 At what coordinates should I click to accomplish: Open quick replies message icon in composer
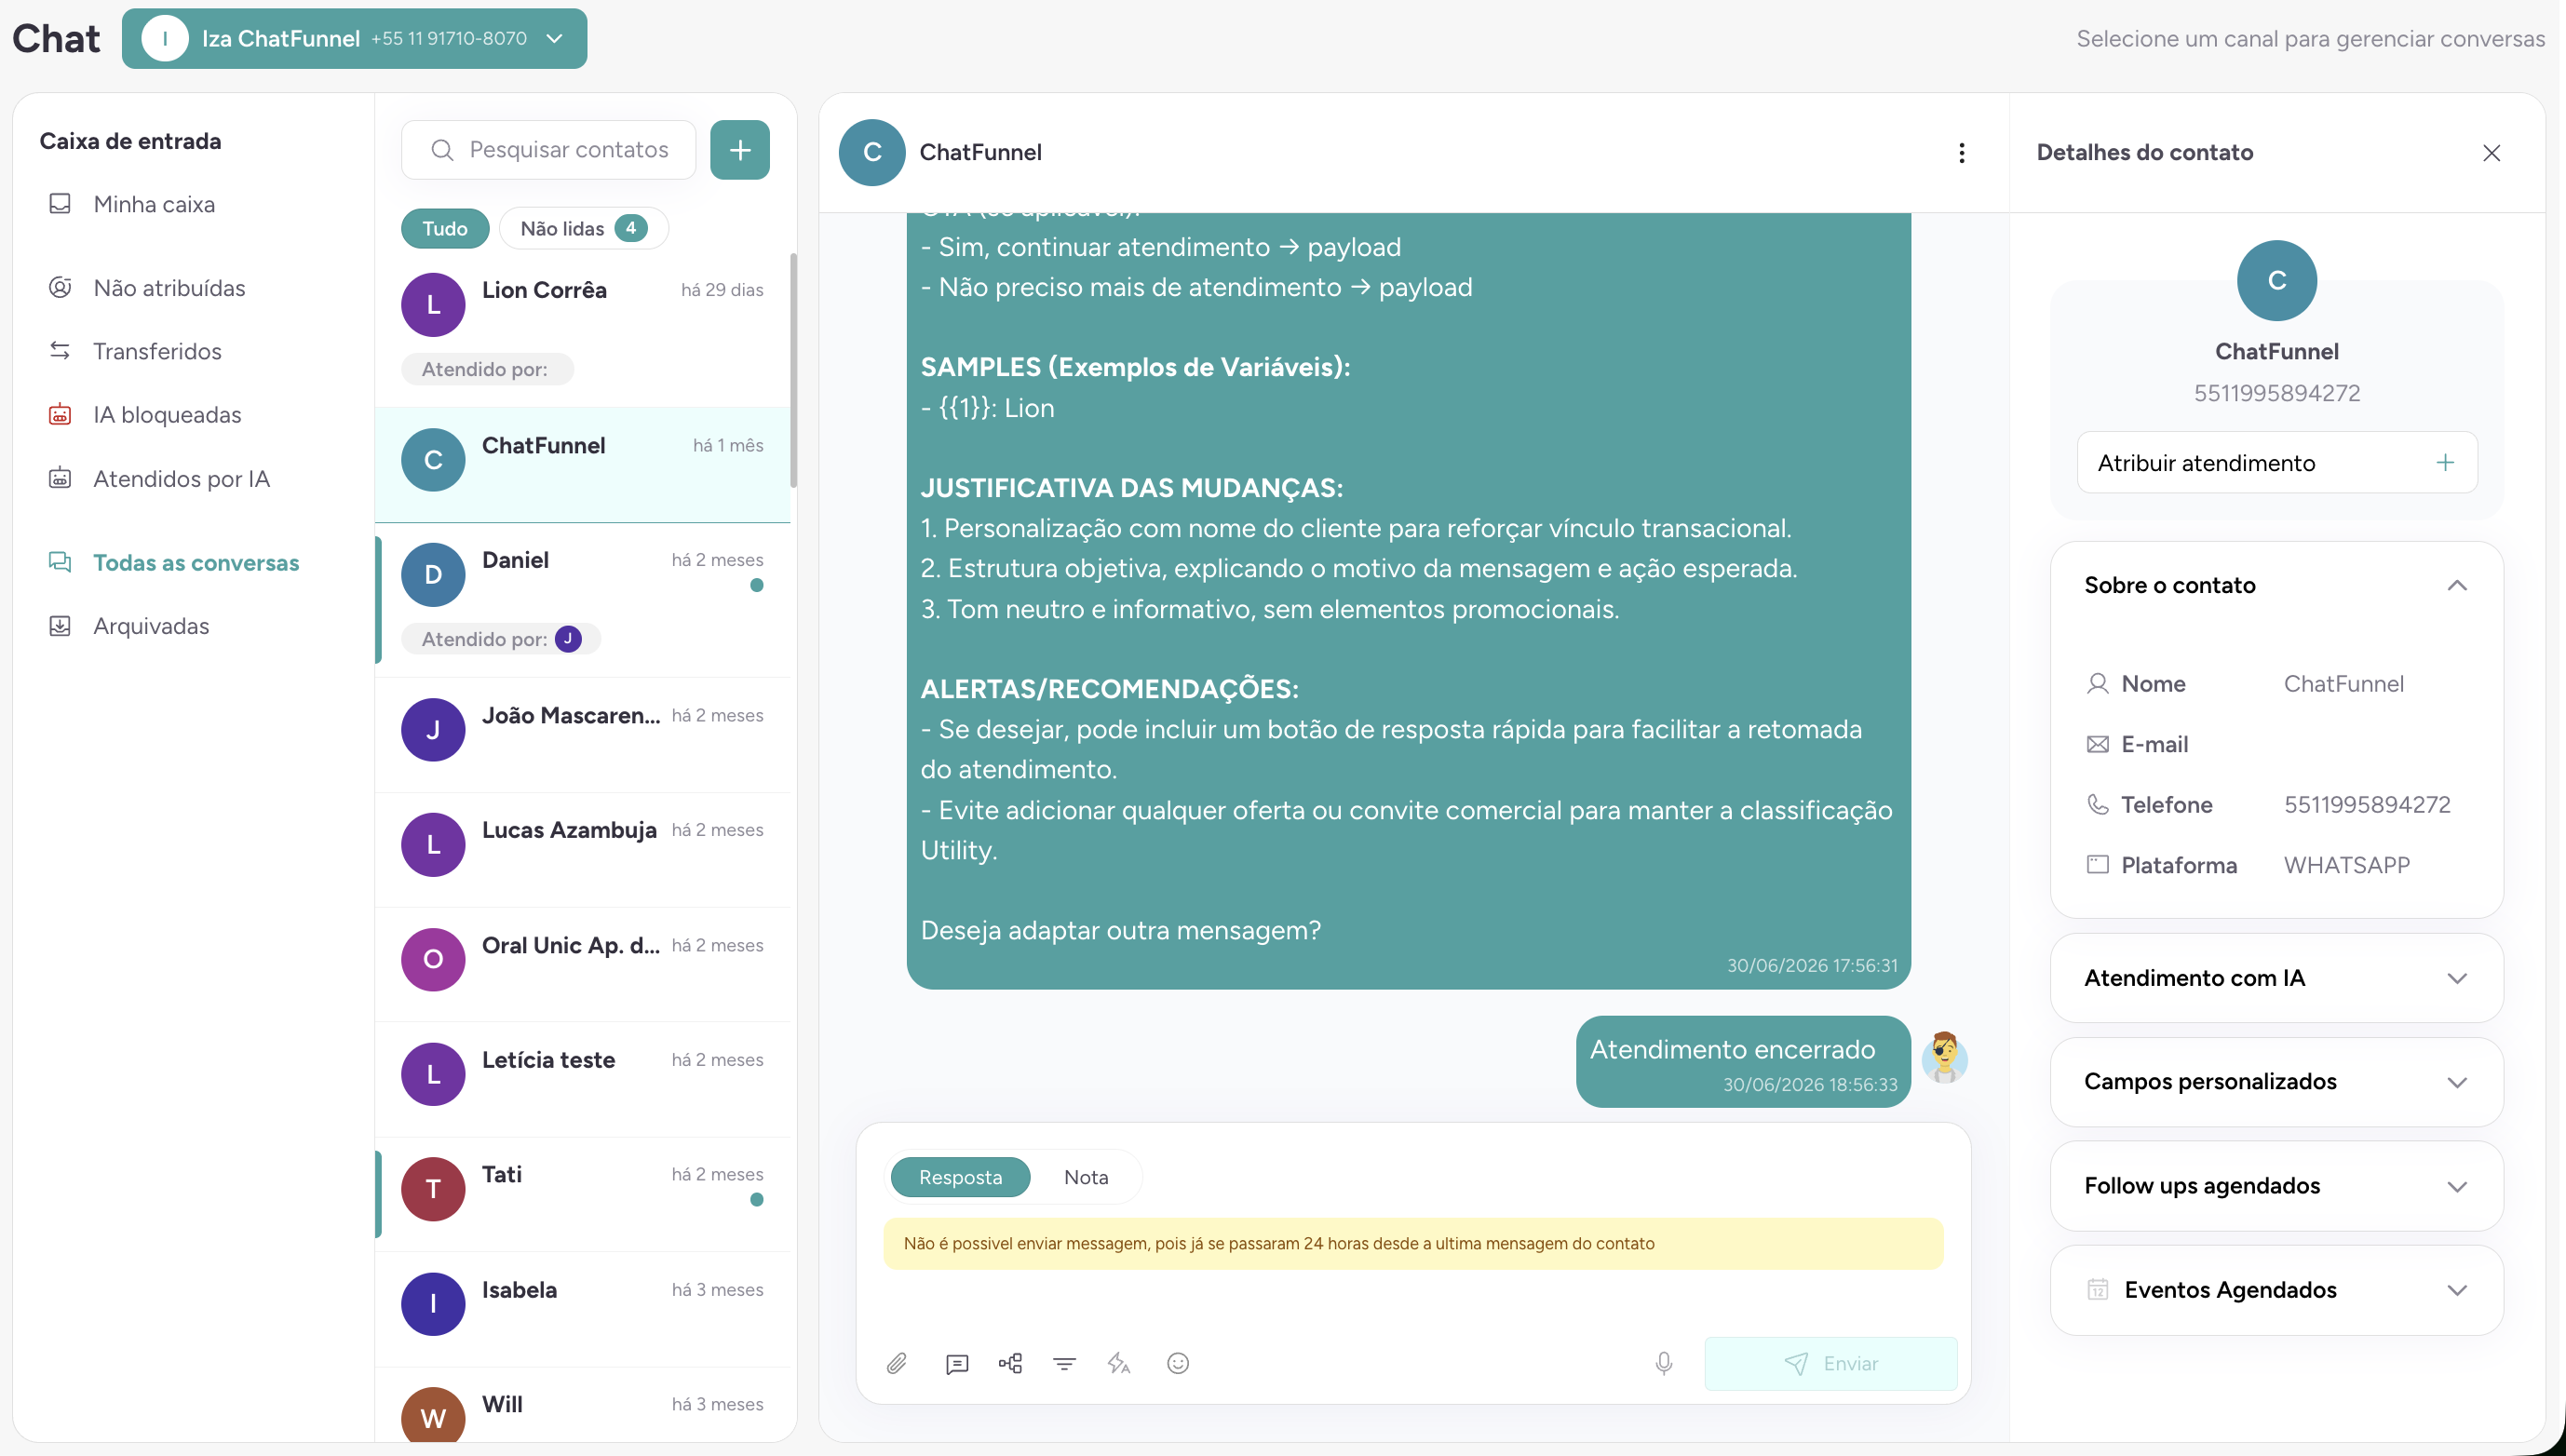(x=957, y=1363)
